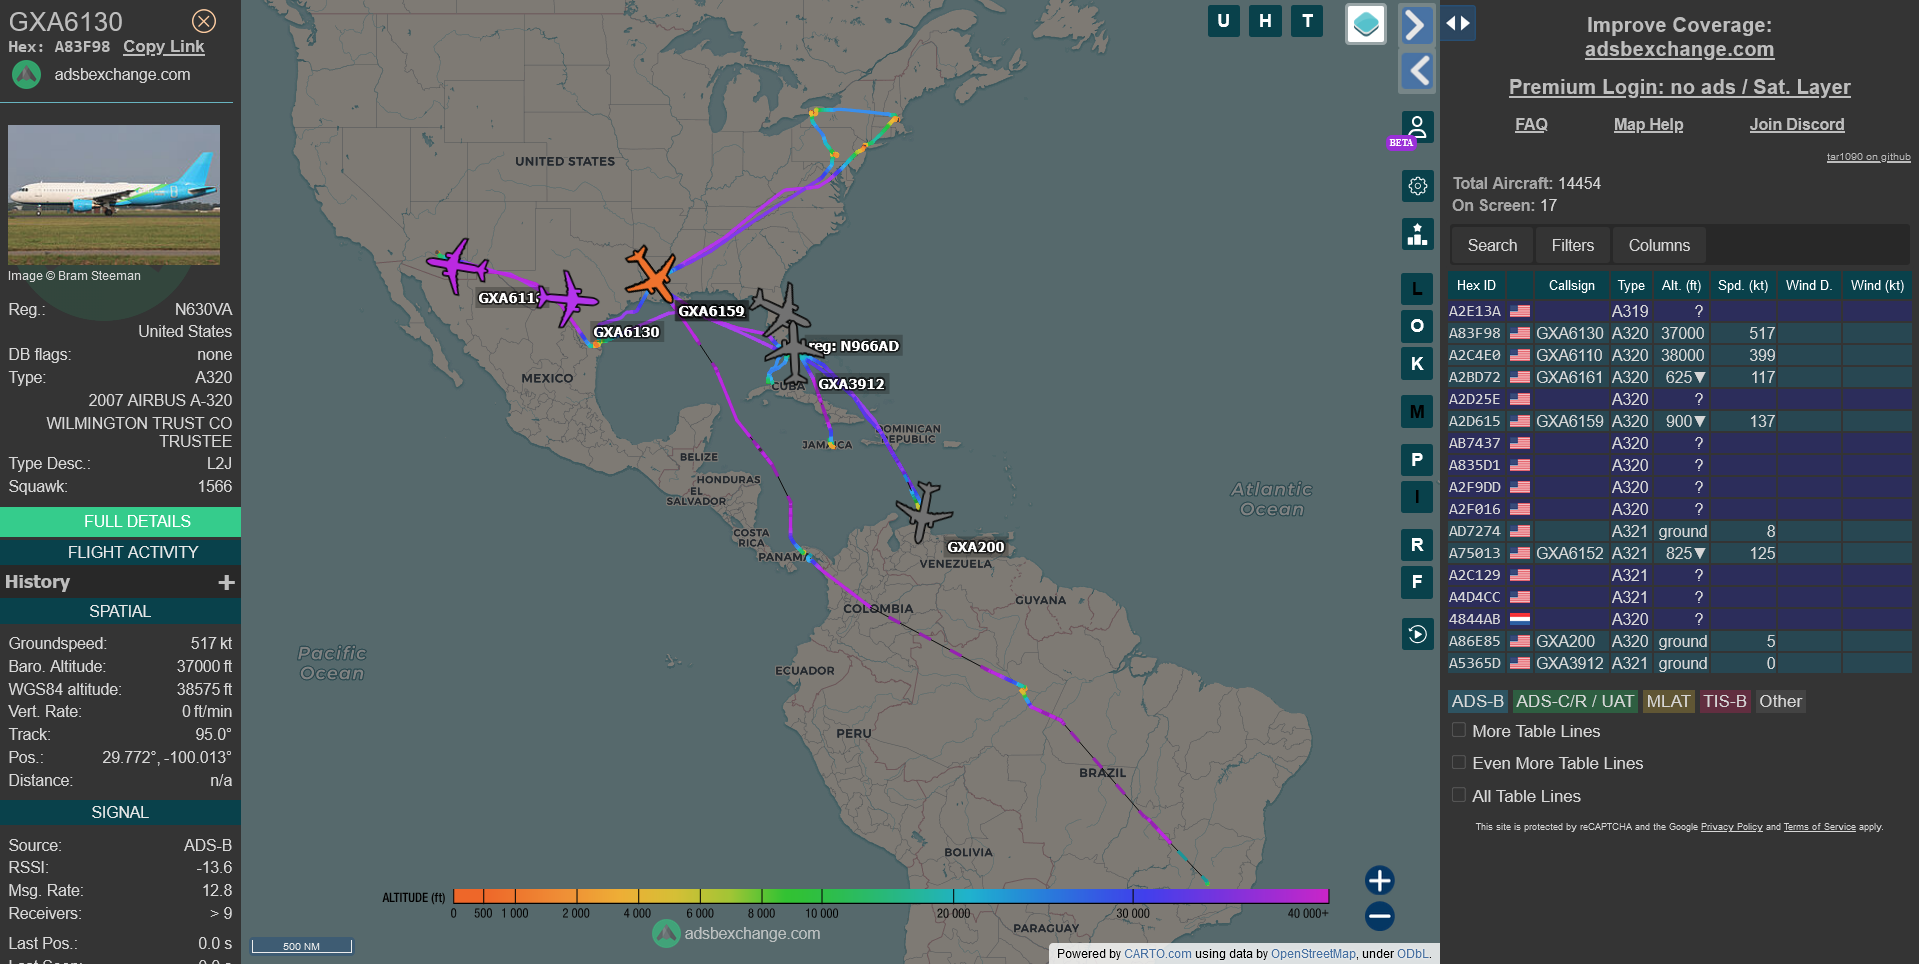Zoom out with the minus button
This screenshot has width=1919, height=964.
click(1380, 915)
